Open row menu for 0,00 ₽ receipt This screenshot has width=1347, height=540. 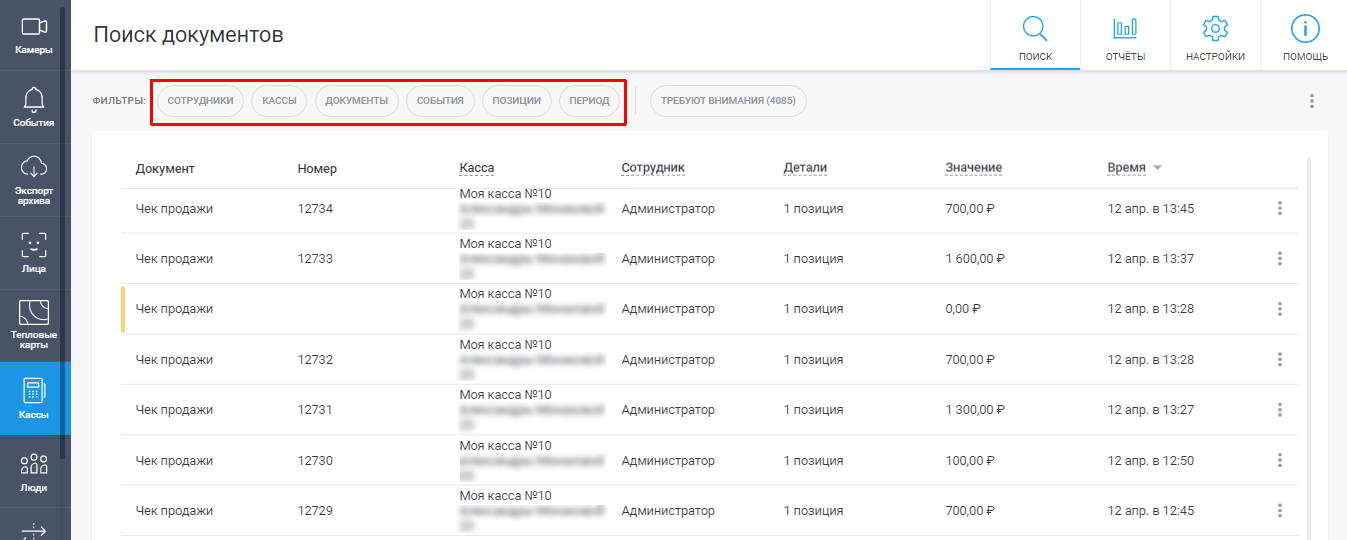click(x=1280, y=309)
